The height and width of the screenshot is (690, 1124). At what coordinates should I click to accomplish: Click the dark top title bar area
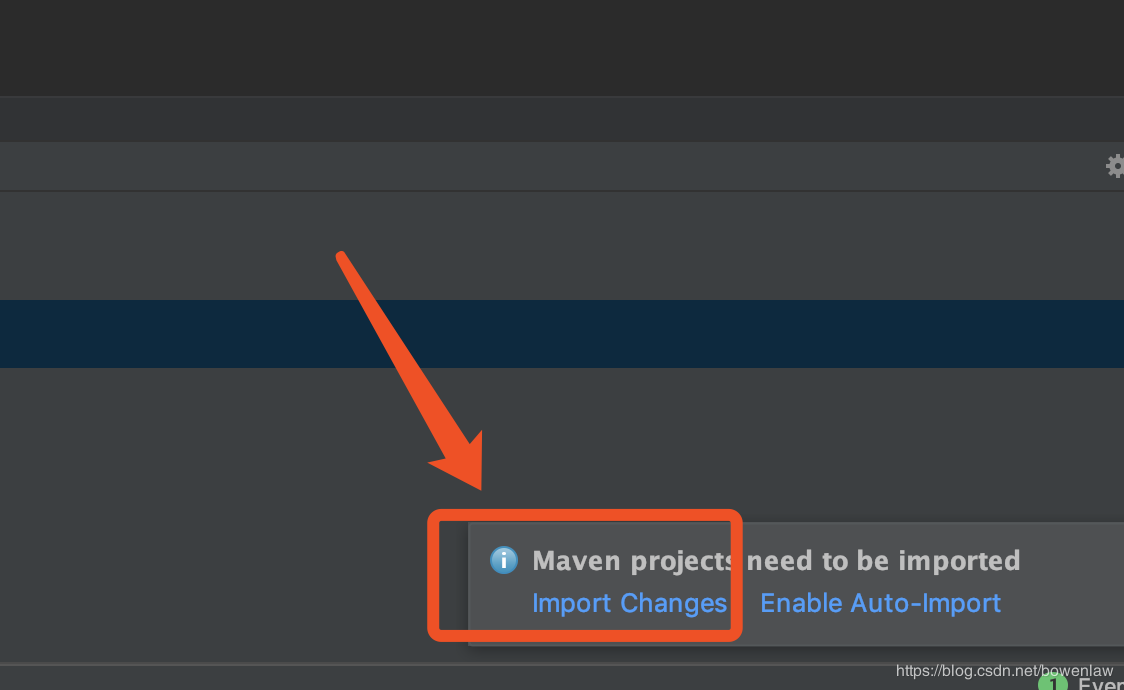coord(562,47)
